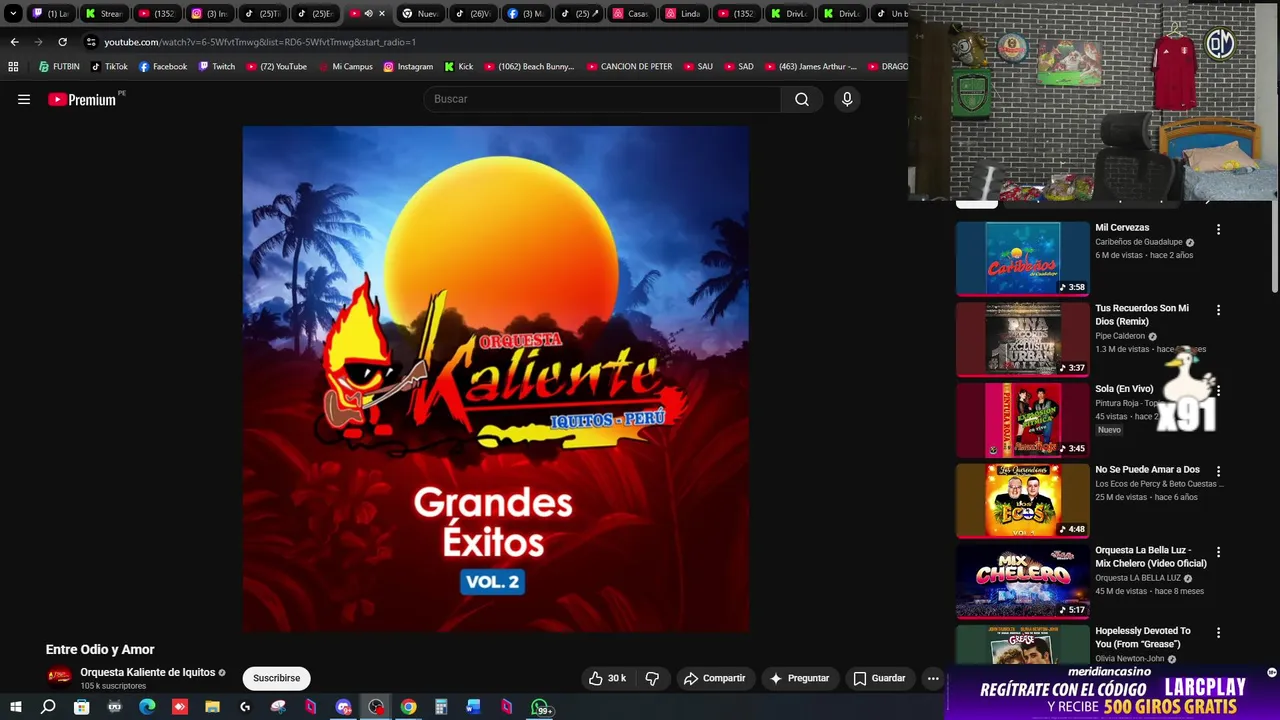
Task: Open Mix Chelero video thumbnail
Action: pyautogui.click(x=1023, y=581)
